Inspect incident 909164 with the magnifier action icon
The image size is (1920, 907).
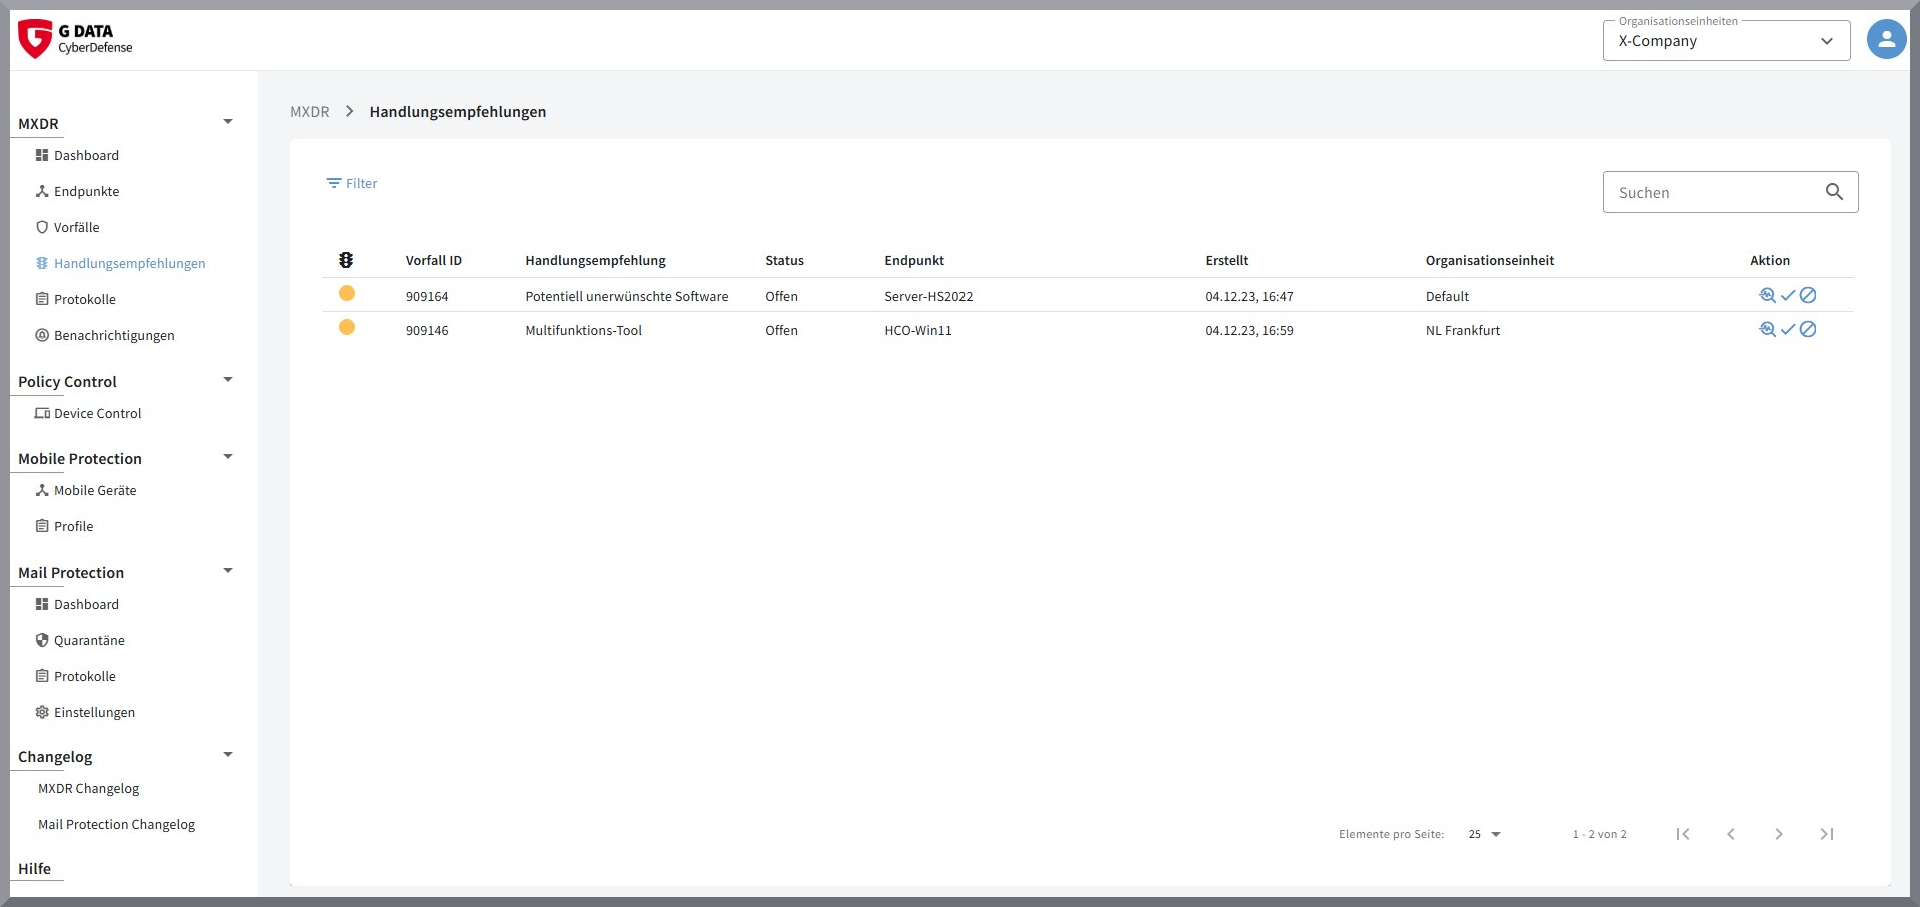1767,295
